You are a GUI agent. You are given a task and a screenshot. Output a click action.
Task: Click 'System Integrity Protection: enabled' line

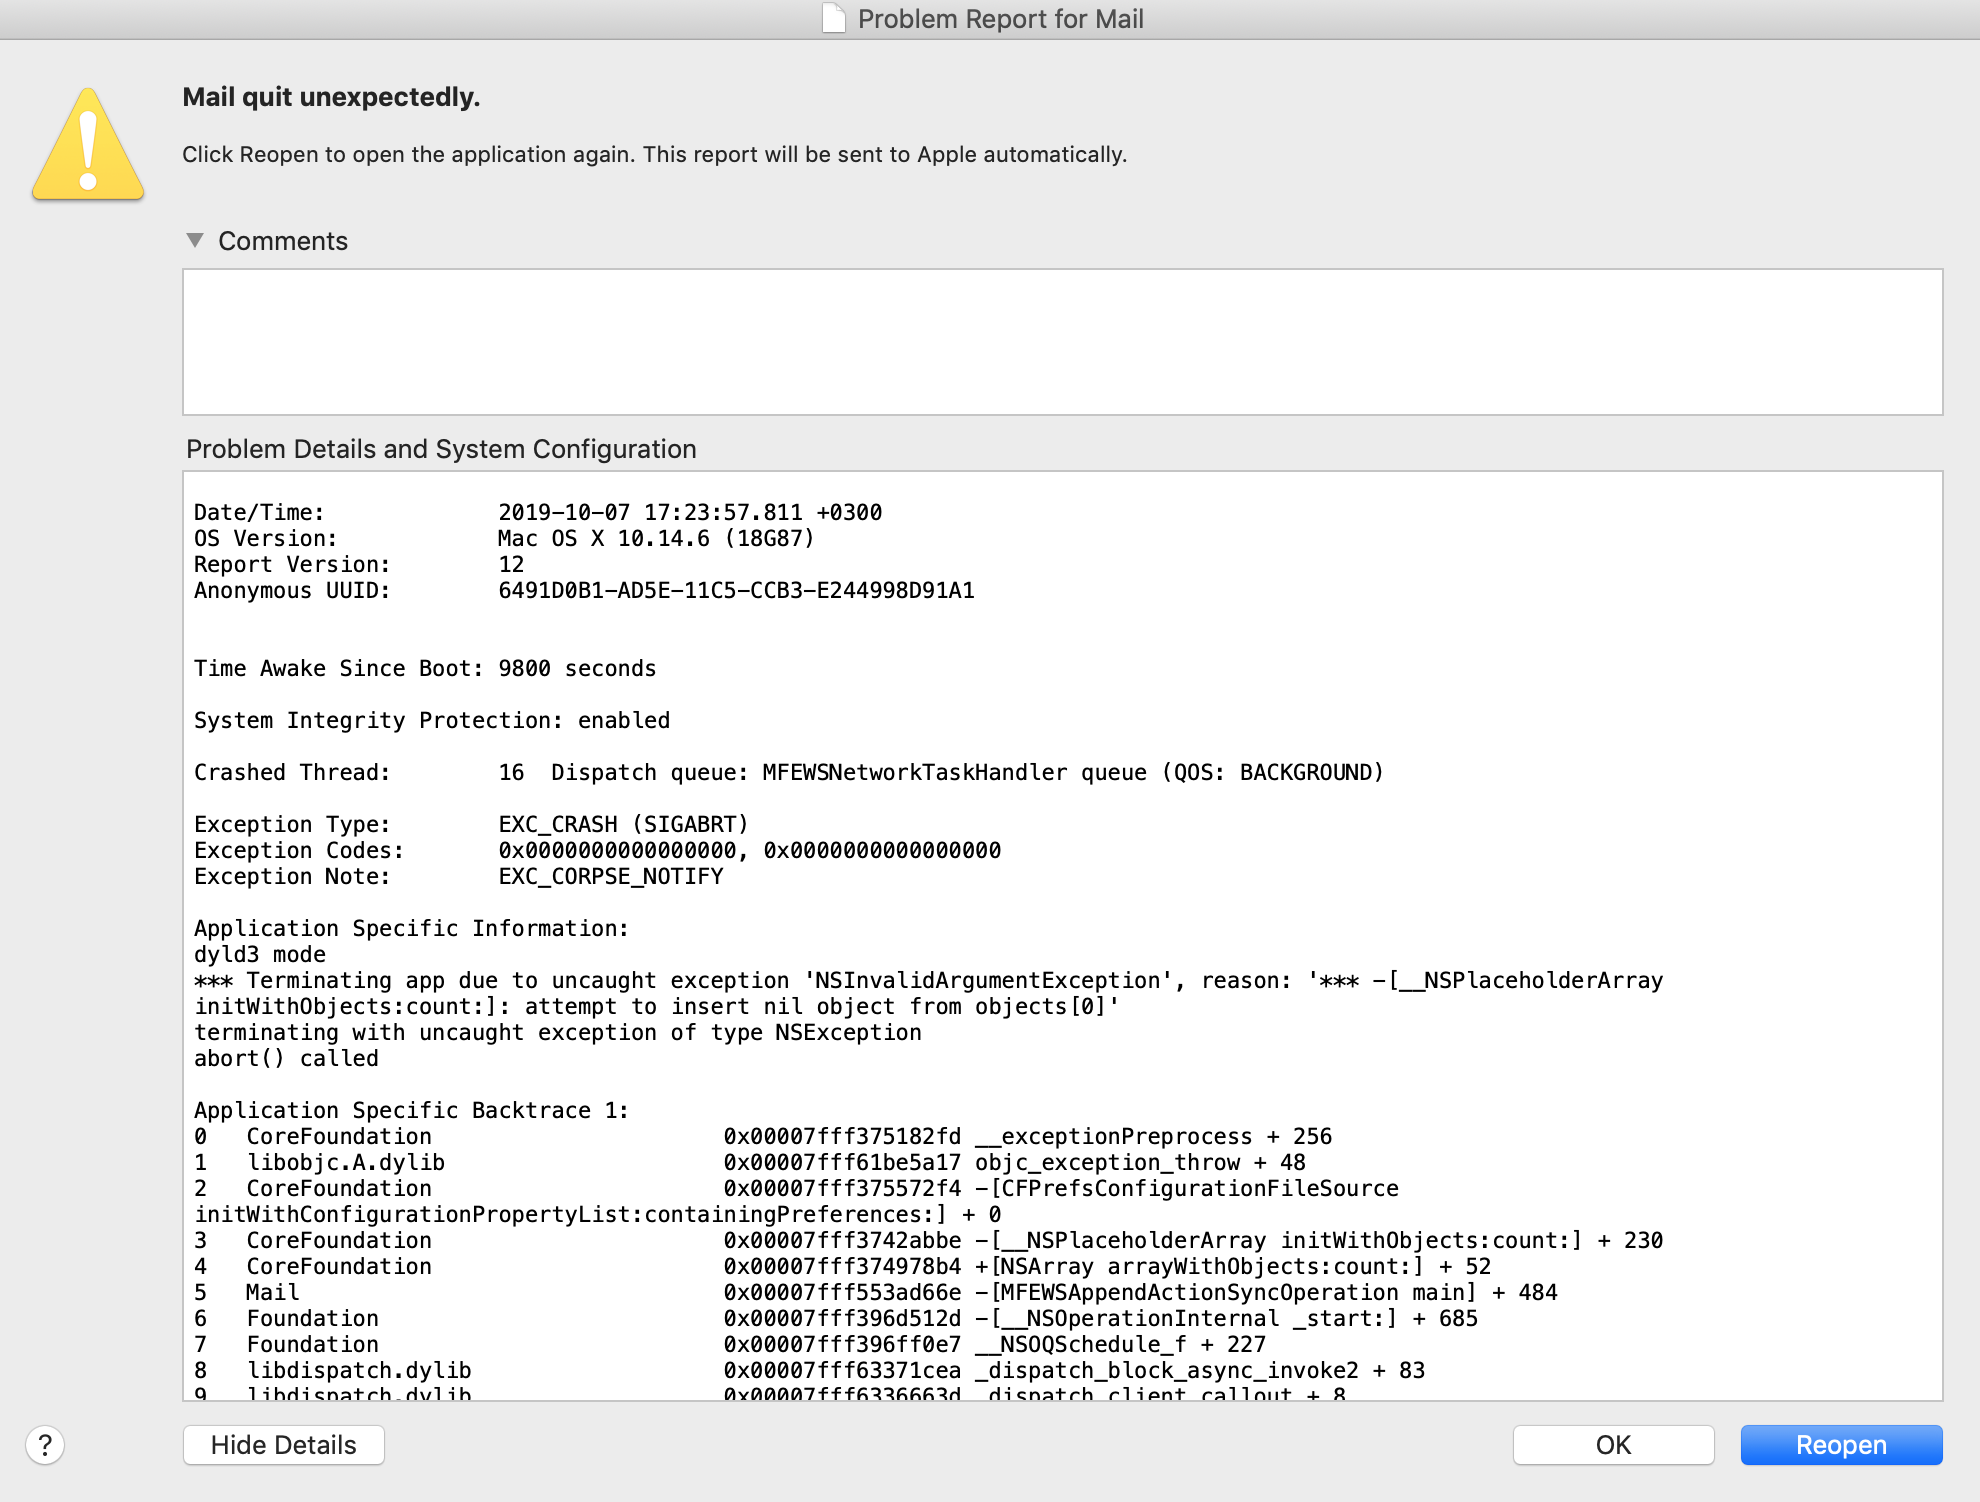point(432,720)
